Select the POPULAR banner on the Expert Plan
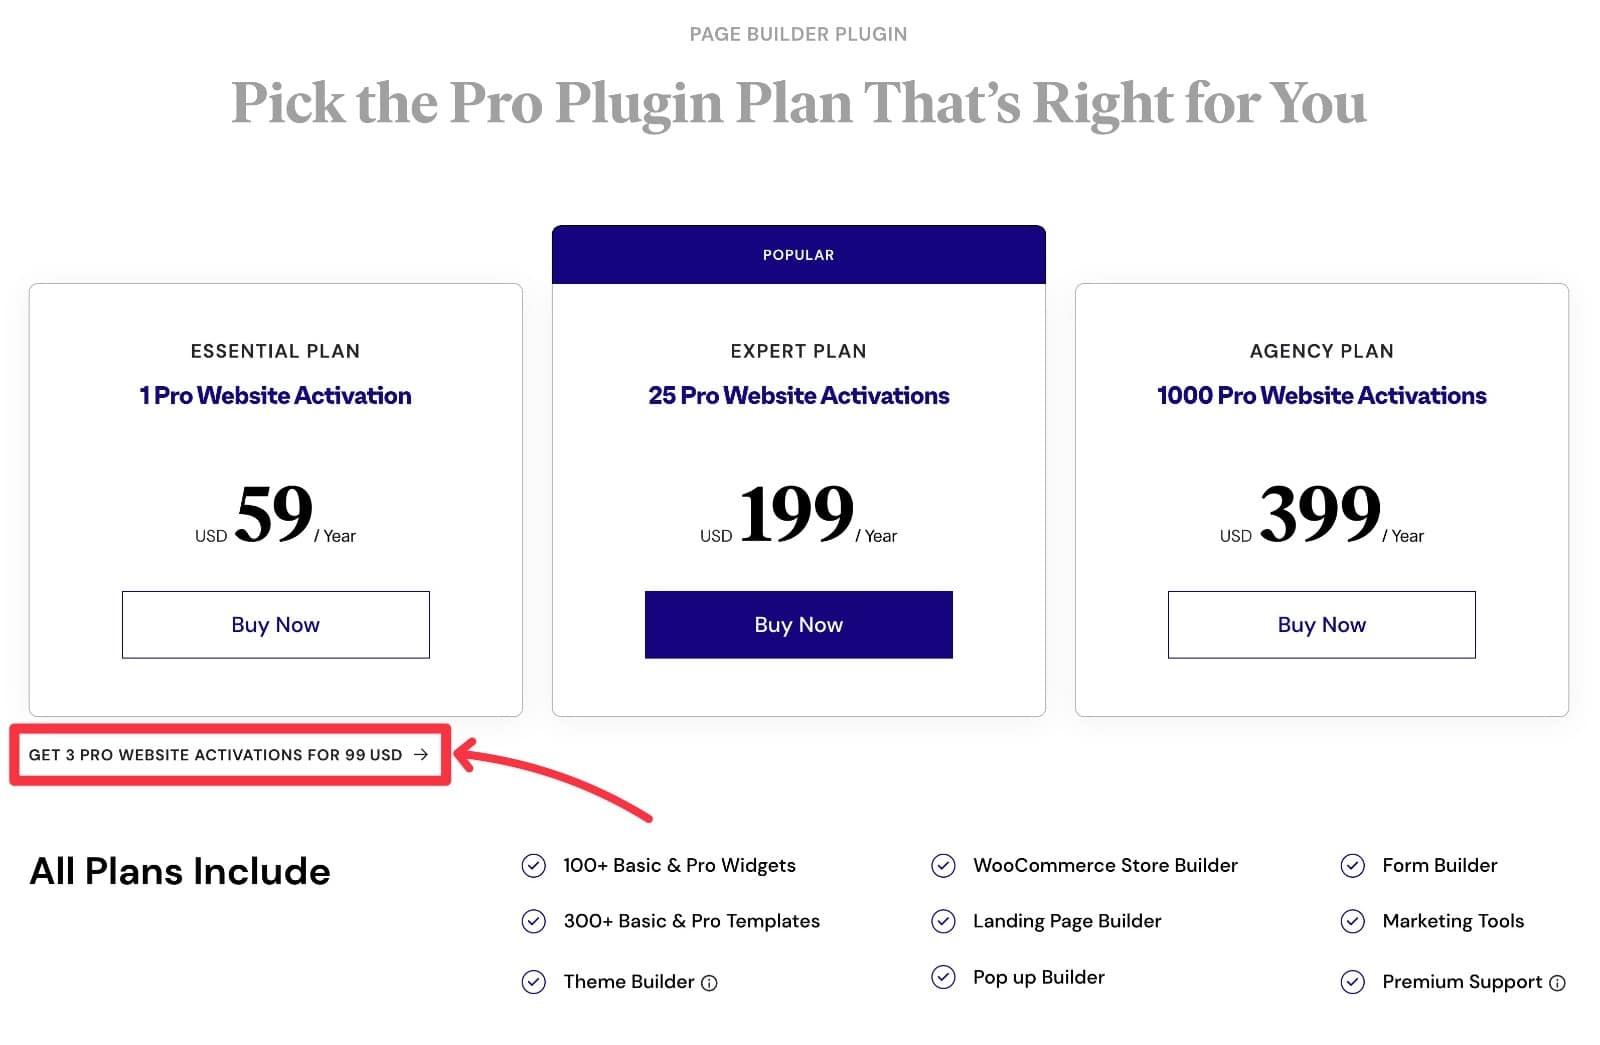 (798, 254)
